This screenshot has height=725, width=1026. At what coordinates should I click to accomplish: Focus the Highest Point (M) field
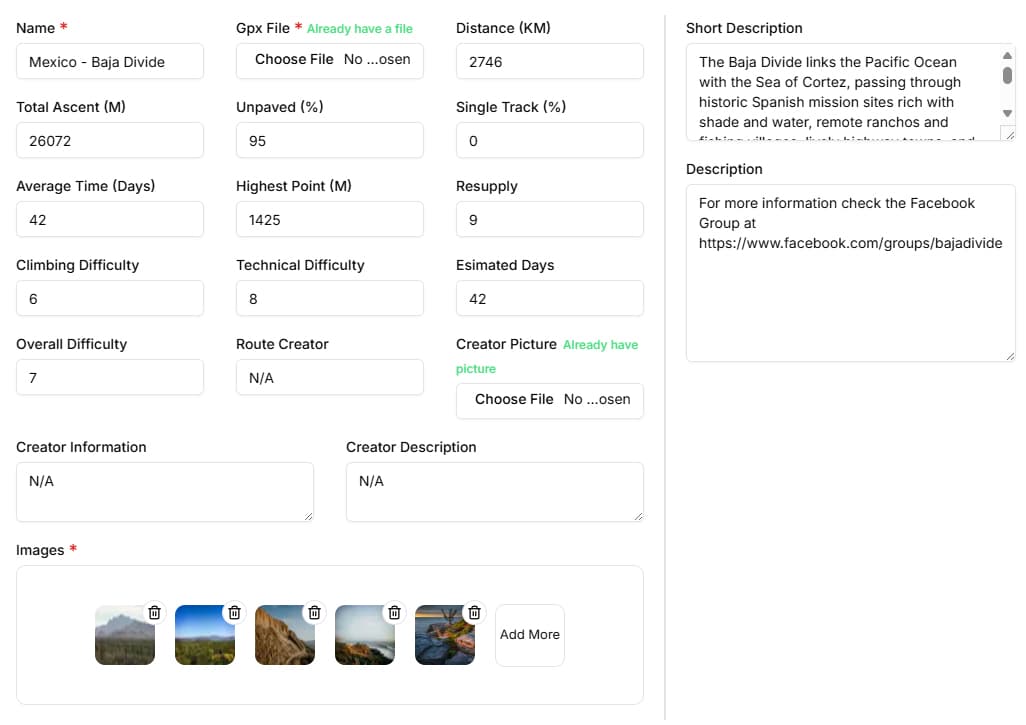(x=330, y=219)
